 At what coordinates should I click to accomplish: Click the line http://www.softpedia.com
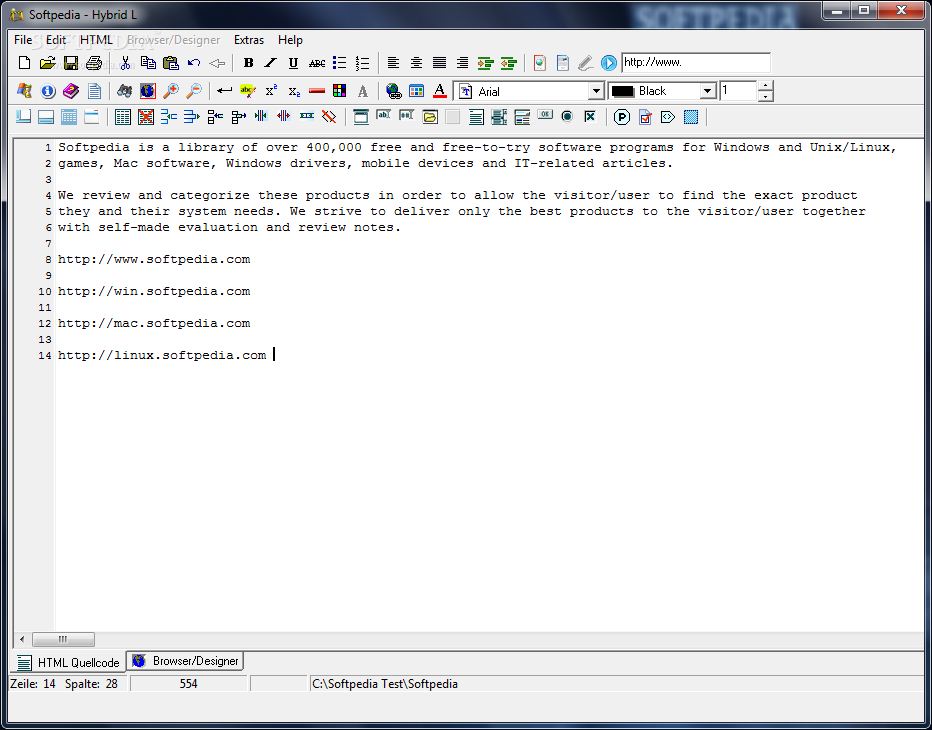click(x=154, y=259)
